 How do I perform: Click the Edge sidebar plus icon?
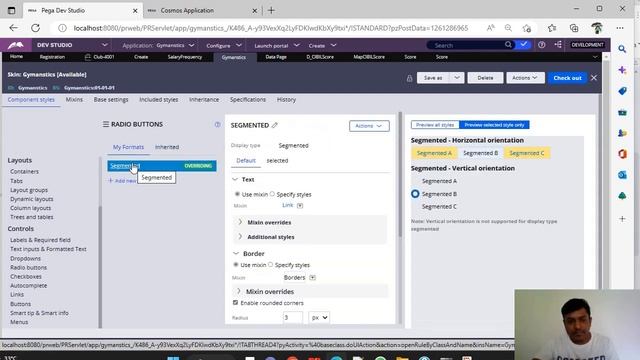622,219
